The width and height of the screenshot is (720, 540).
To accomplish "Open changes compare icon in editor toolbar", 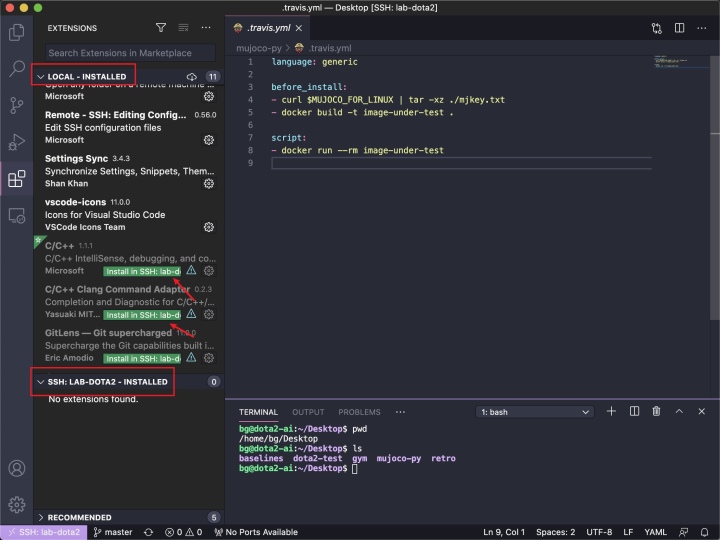I will (657, 28).
